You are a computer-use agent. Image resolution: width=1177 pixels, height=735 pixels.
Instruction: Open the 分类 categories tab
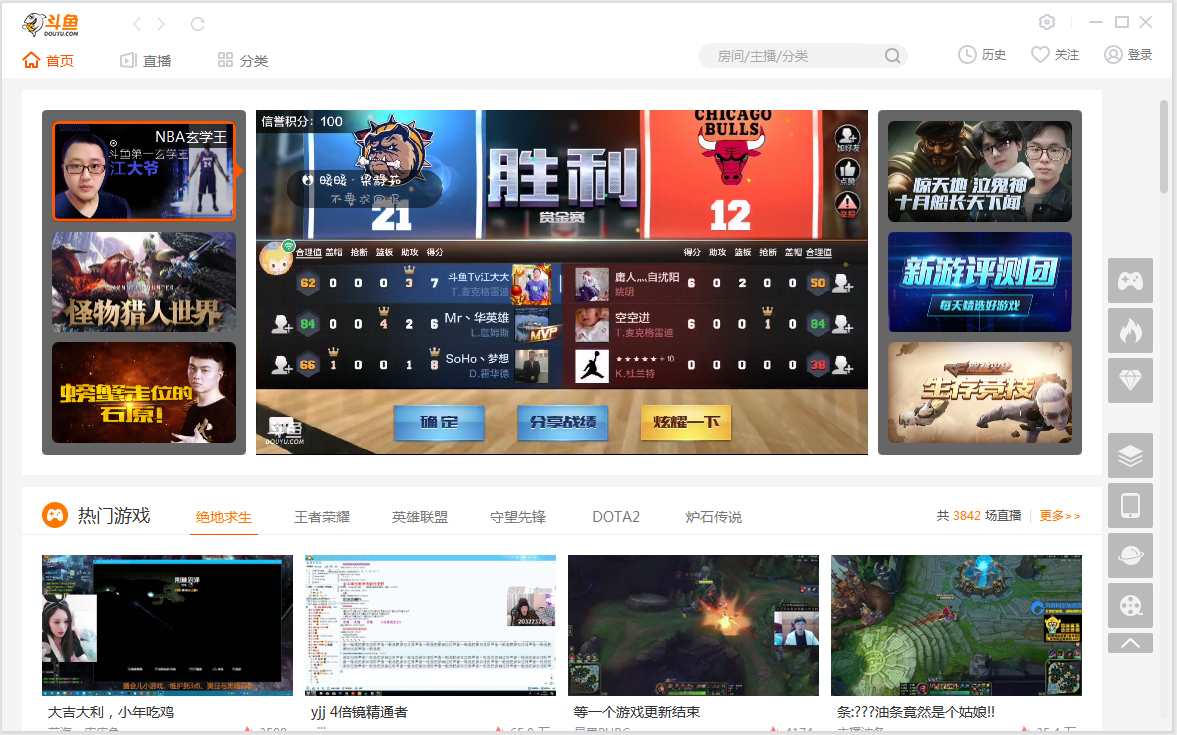243,60
